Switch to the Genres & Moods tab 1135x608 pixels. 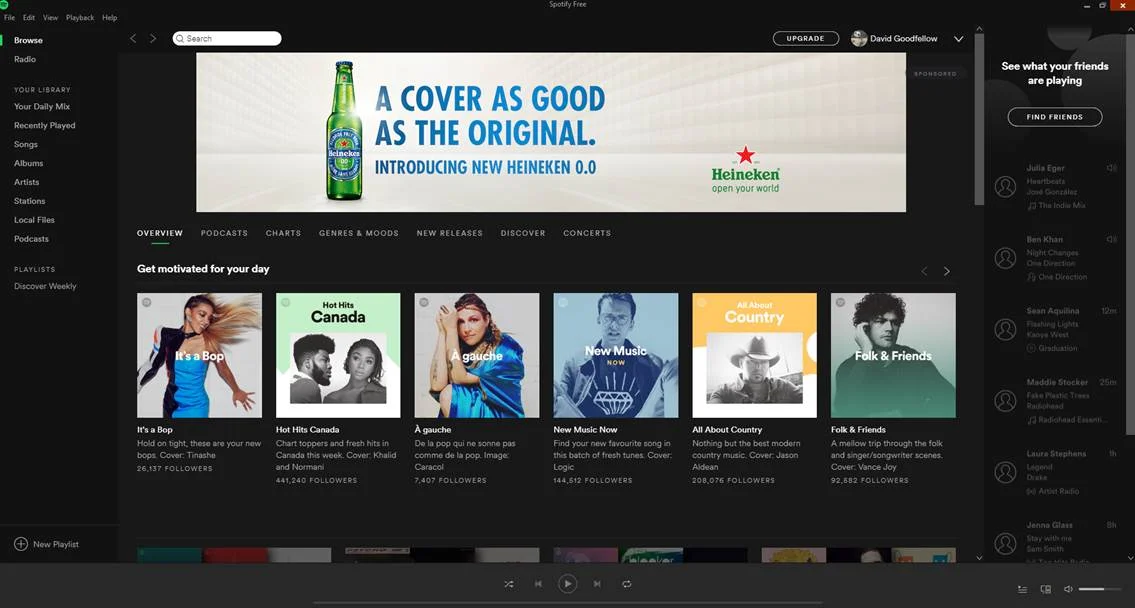point(359,233)
